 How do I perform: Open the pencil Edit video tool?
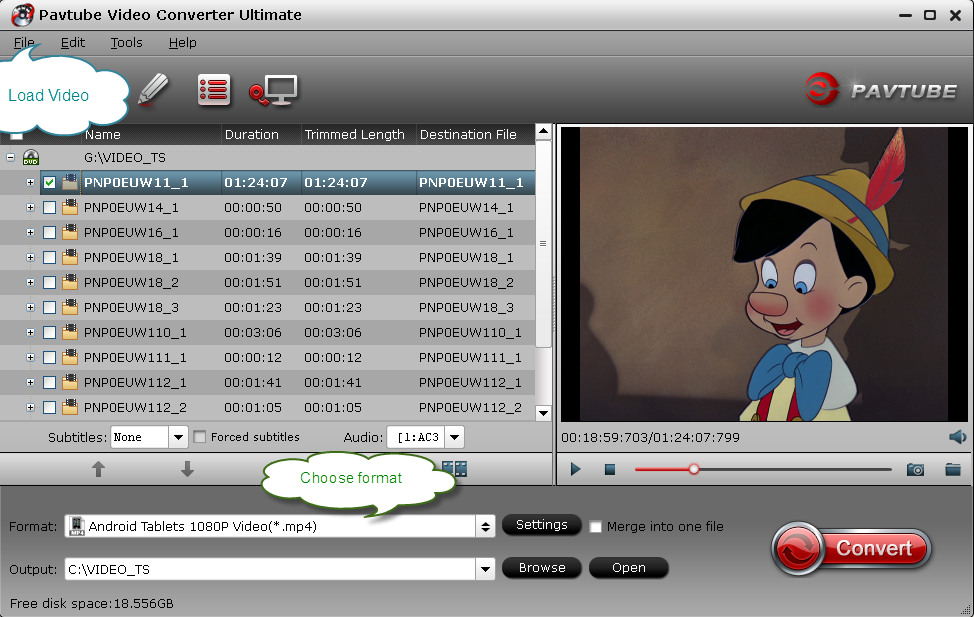[x=153, y=89]
